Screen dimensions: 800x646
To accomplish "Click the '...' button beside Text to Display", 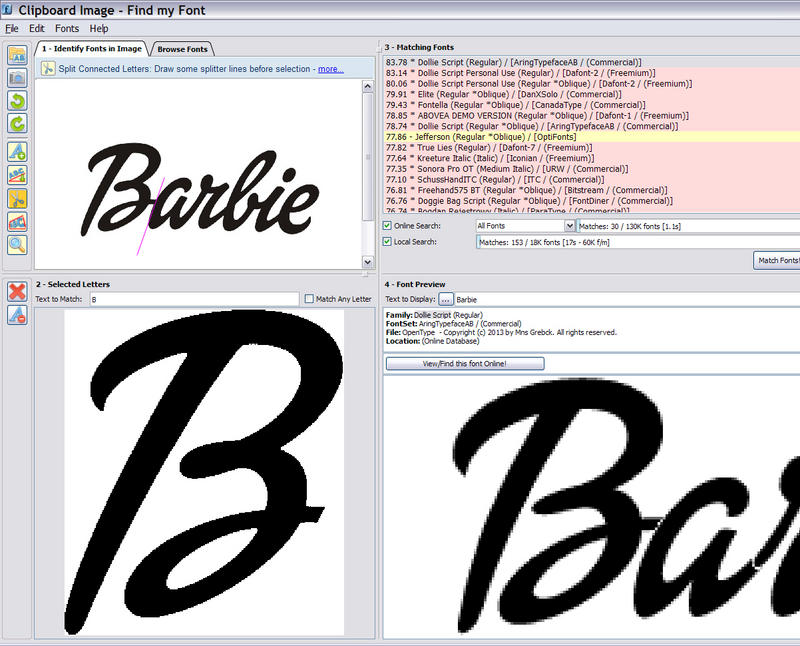I will tap(445, 299).
